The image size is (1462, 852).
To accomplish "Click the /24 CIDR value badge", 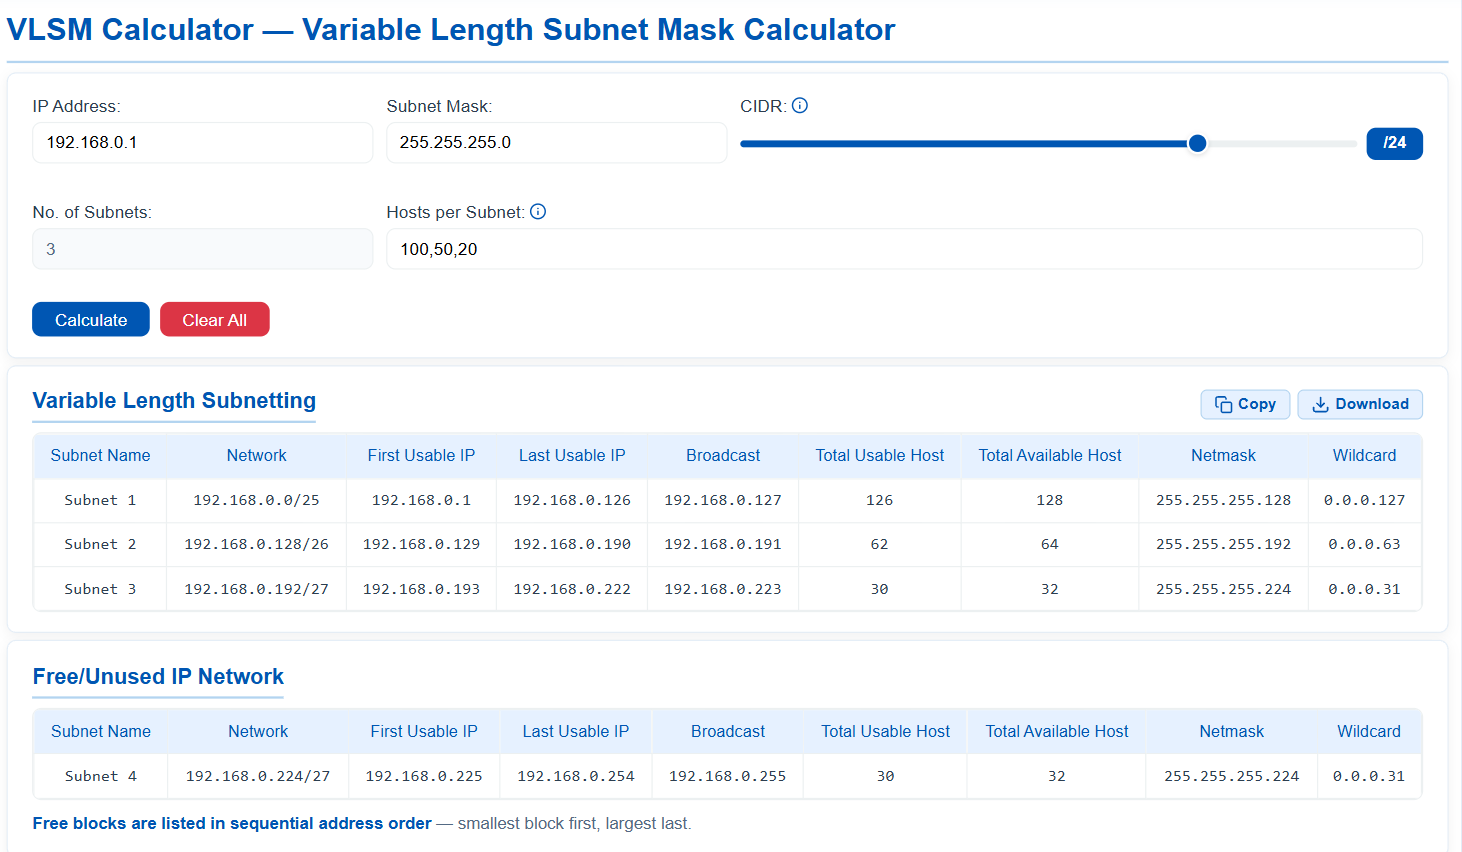I will (x=1395, y=143).
